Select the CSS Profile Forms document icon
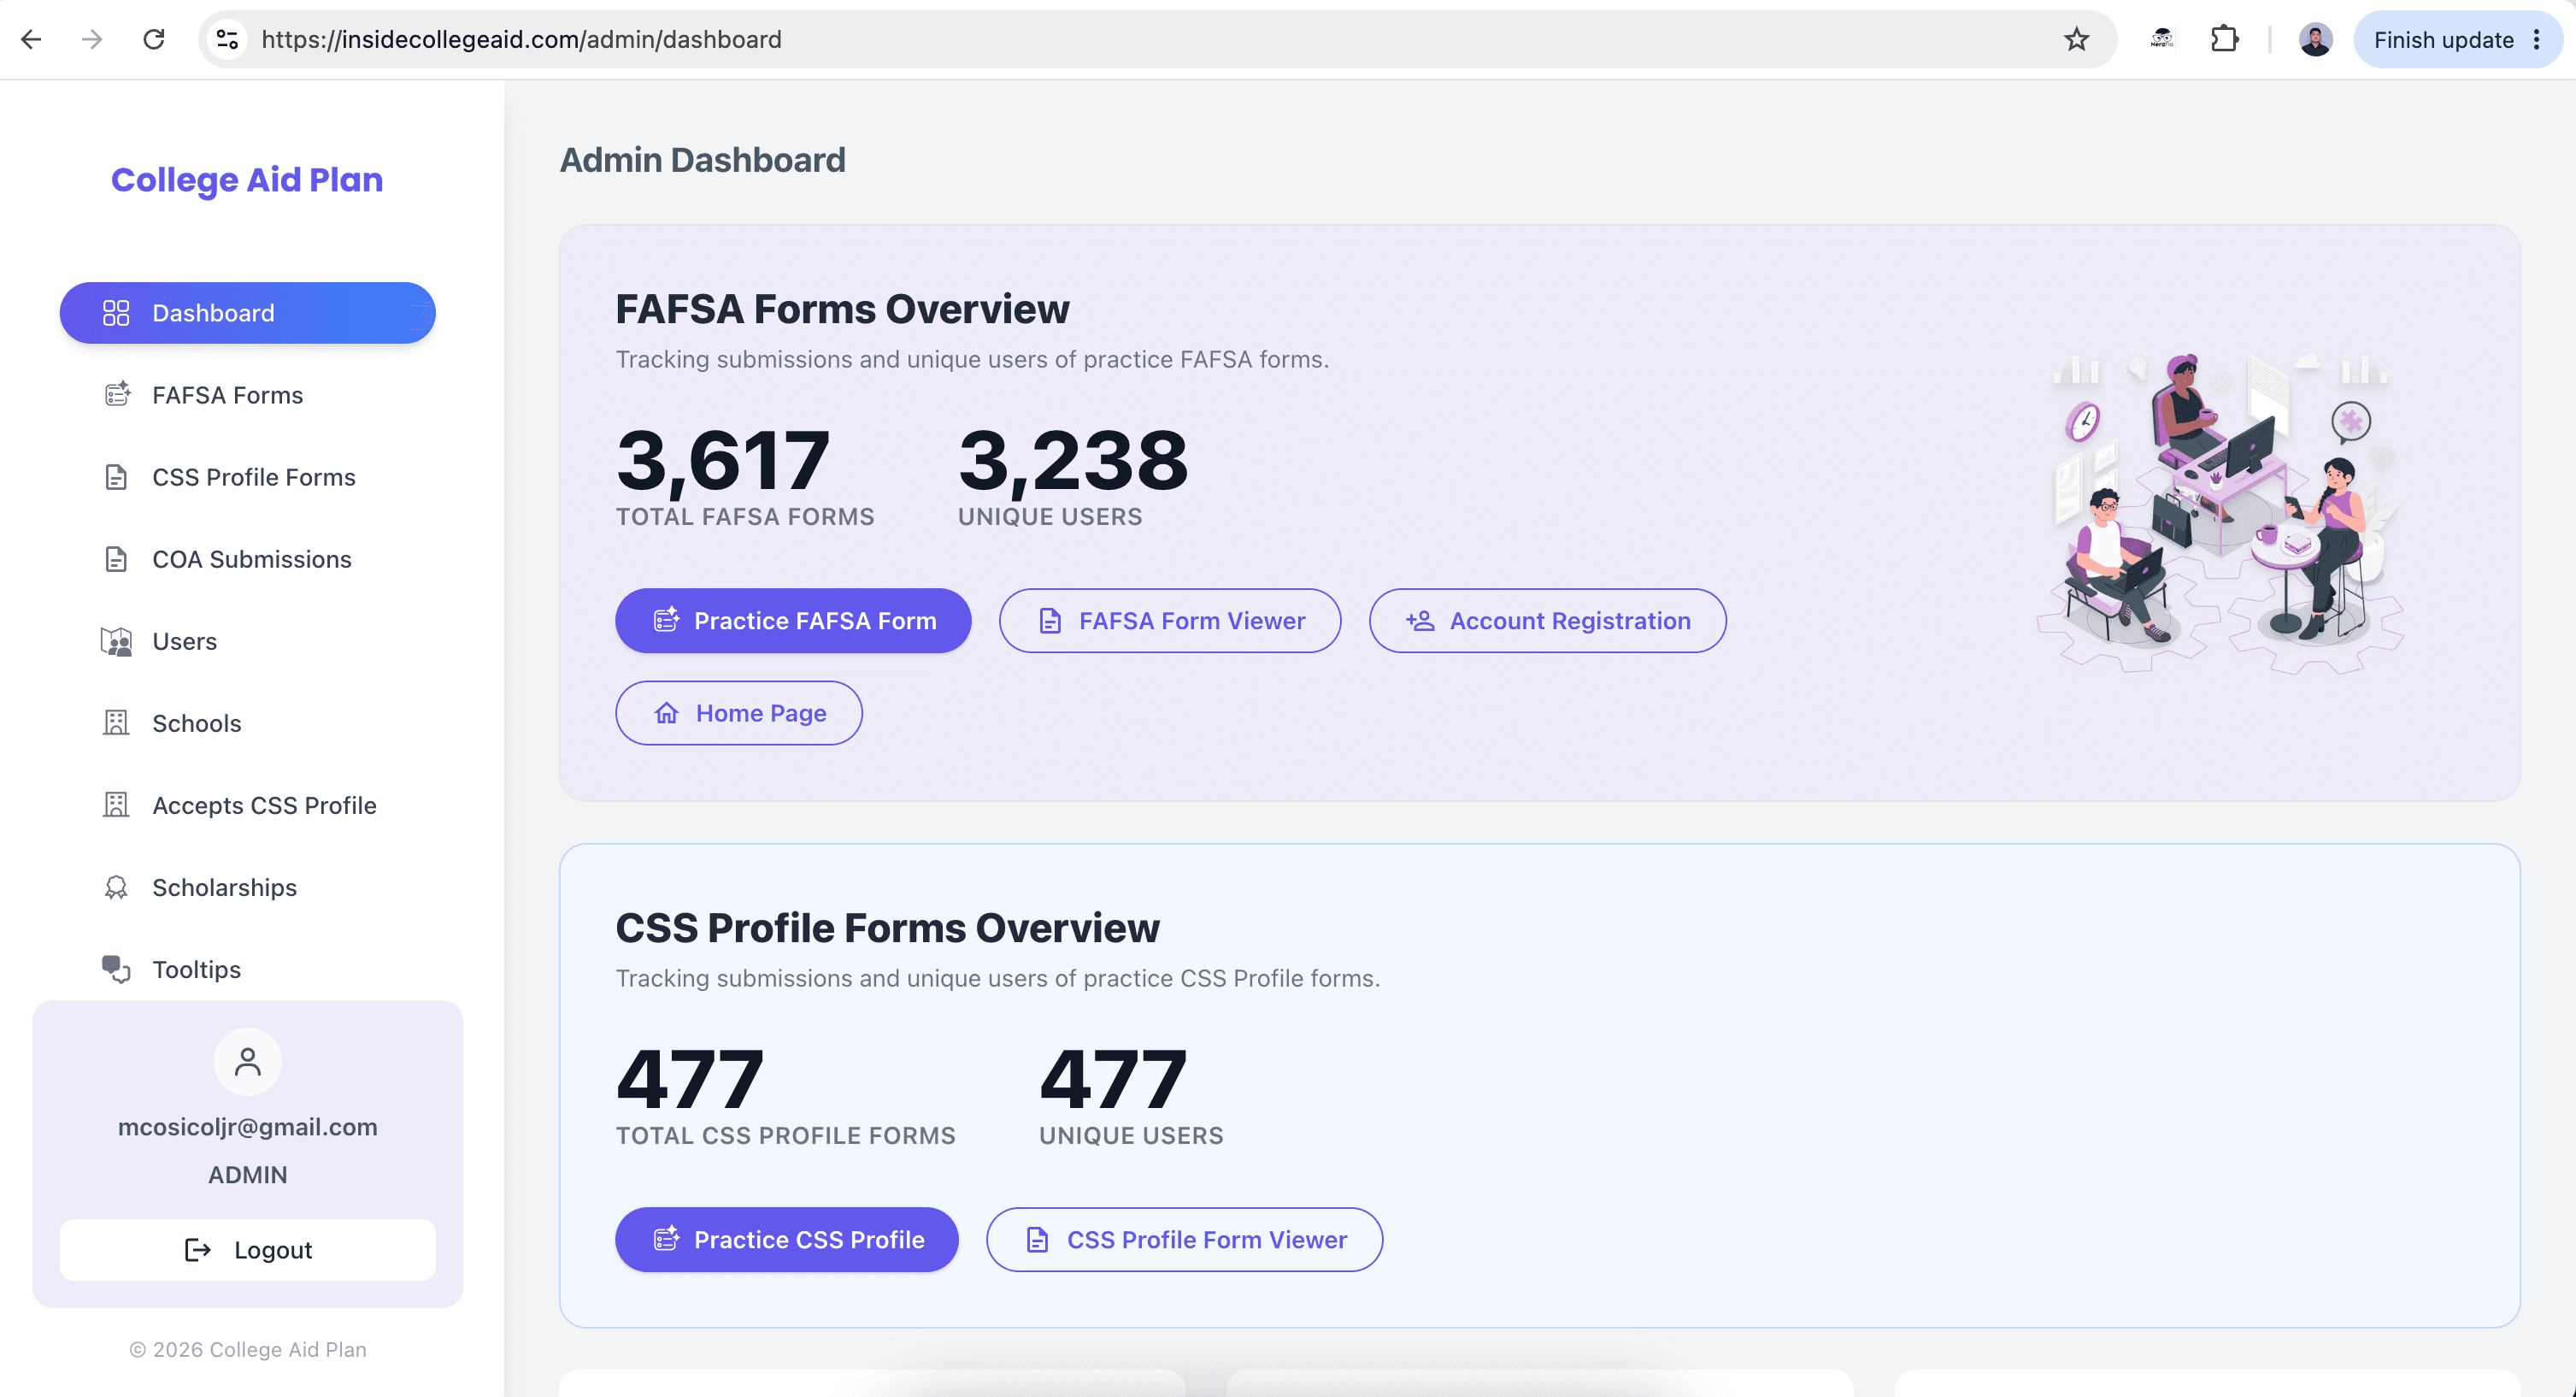This screenshot has height=1397, width=2576. 116,477
